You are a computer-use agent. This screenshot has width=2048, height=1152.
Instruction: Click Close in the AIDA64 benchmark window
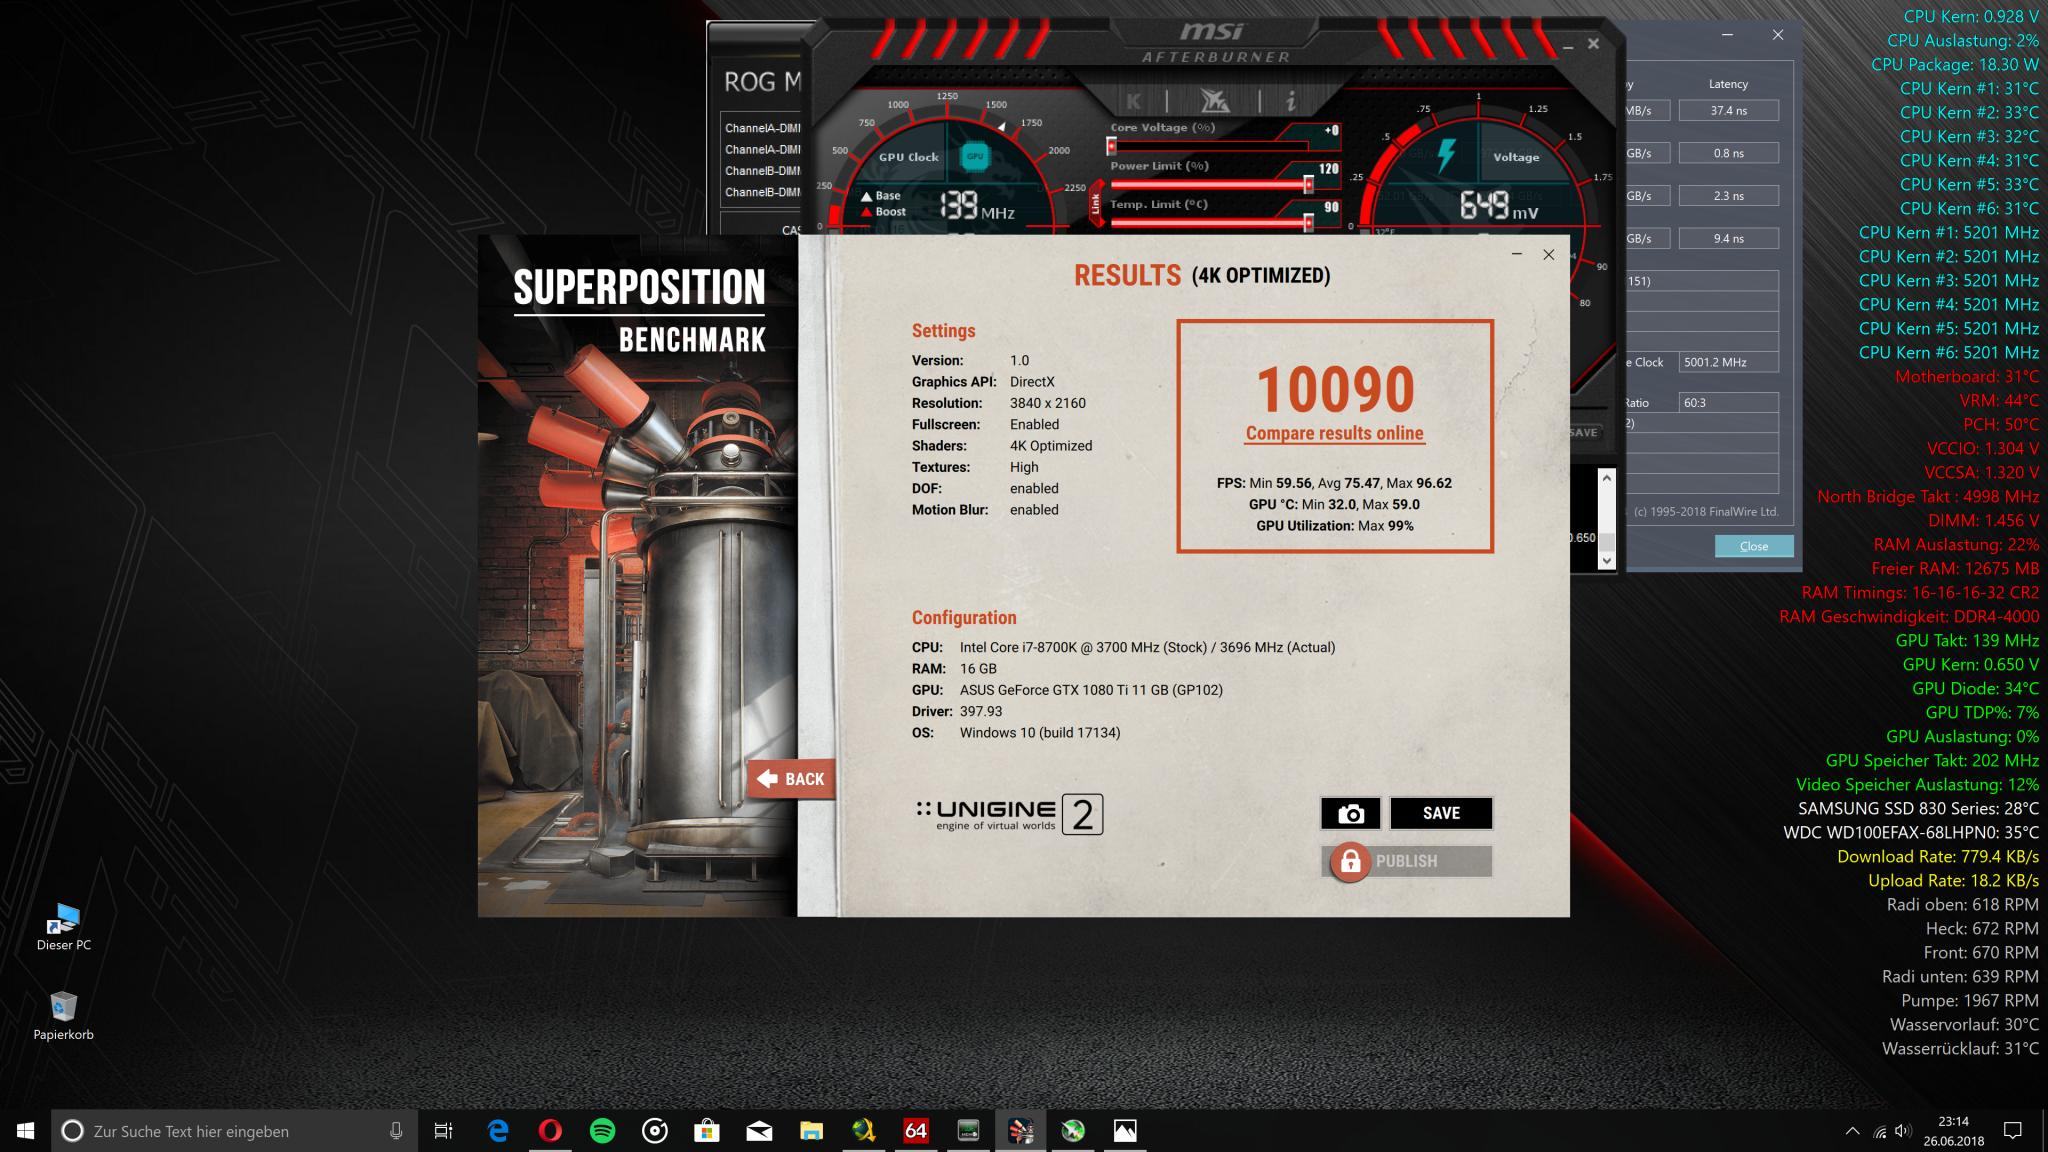[1753, 546]
